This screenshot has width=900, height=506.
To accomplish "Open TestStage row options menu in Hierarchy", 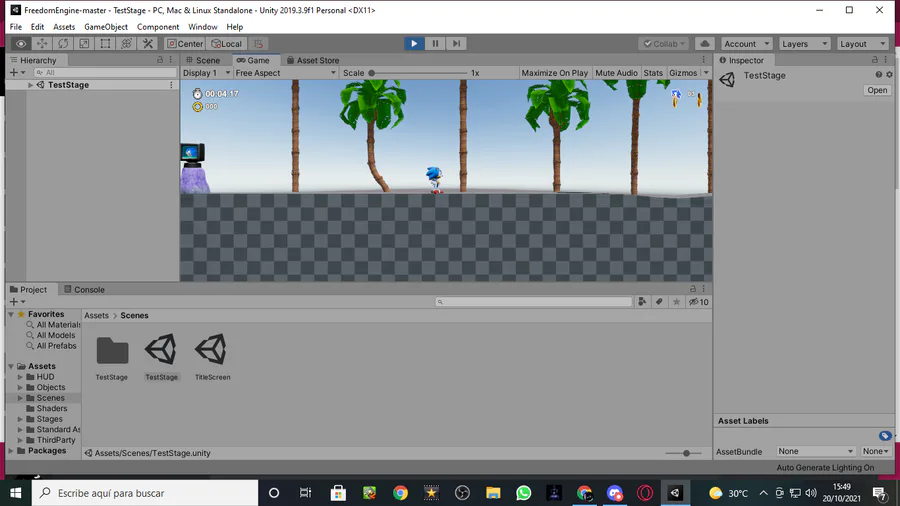I will tap(171, 85).
